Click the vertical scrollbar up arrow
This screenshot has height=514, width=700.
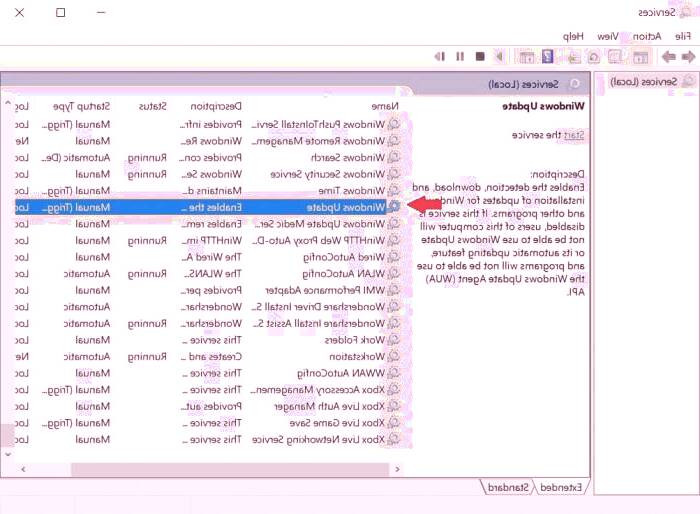pos(8,103)
